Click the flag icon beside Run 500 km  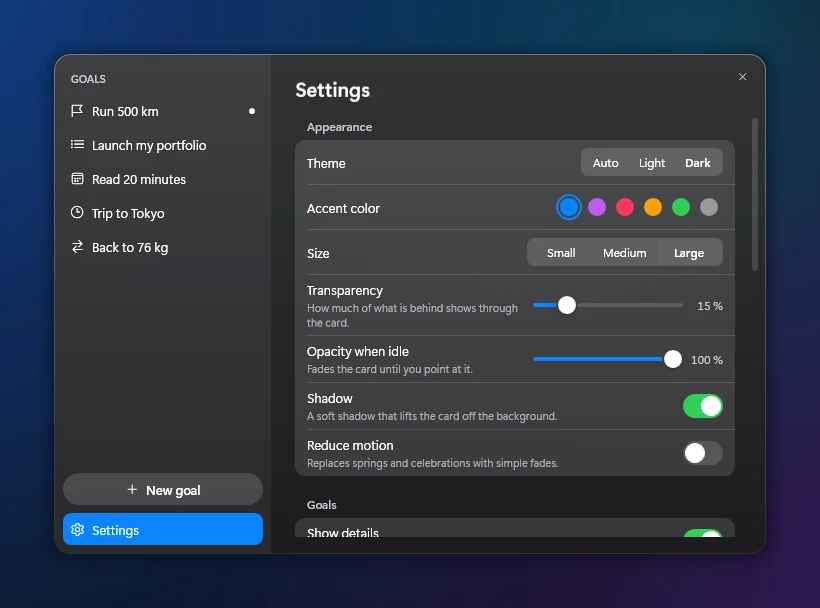click(x=77, y=111)
